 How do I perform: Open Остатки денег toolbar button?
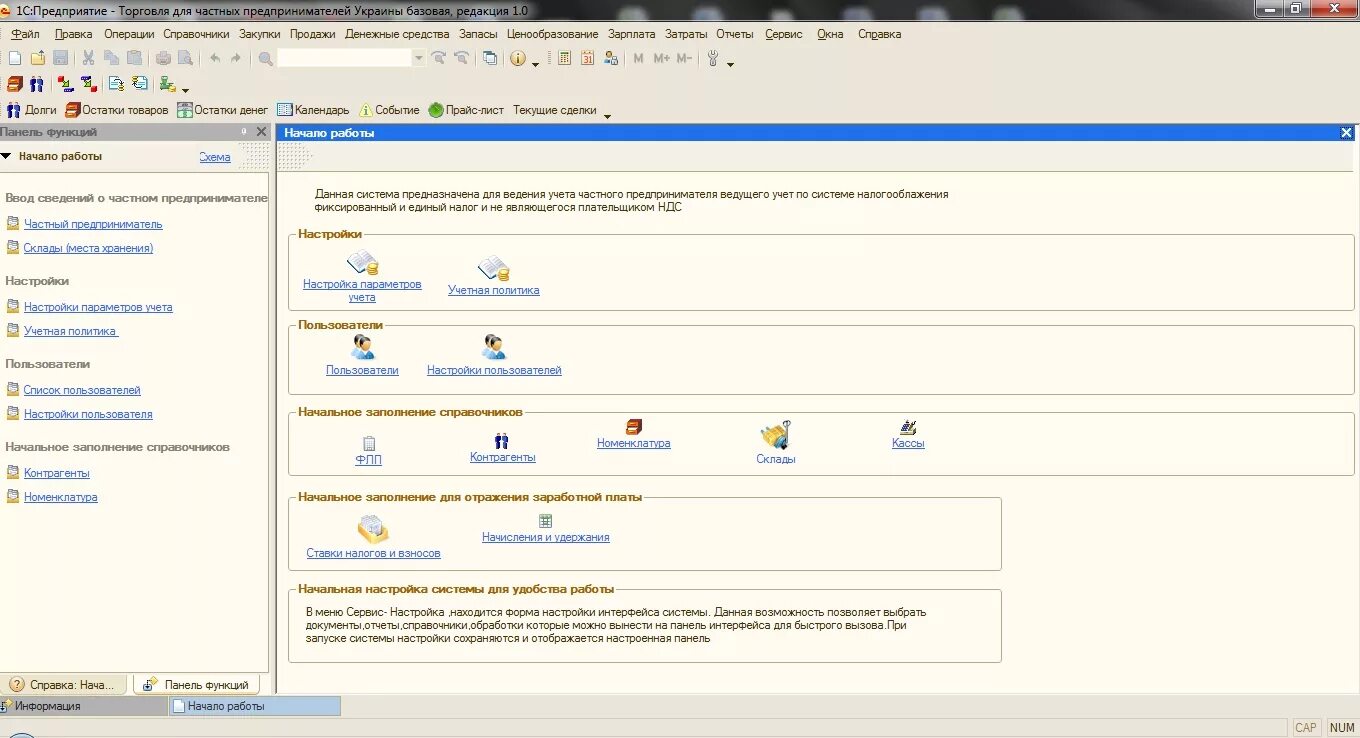pyautogui.click(x=223, y=110)
